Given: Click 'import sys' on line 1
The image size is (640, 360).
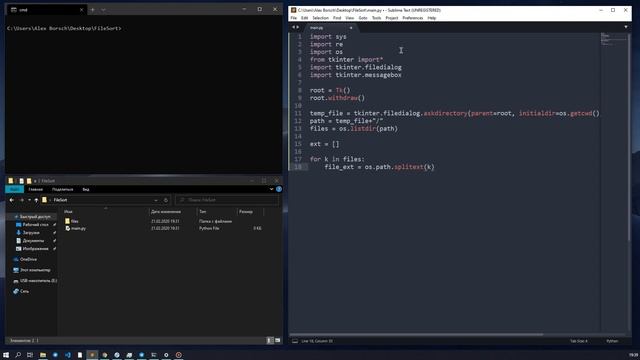Looking at the screenshot, I should pos(328,37).
